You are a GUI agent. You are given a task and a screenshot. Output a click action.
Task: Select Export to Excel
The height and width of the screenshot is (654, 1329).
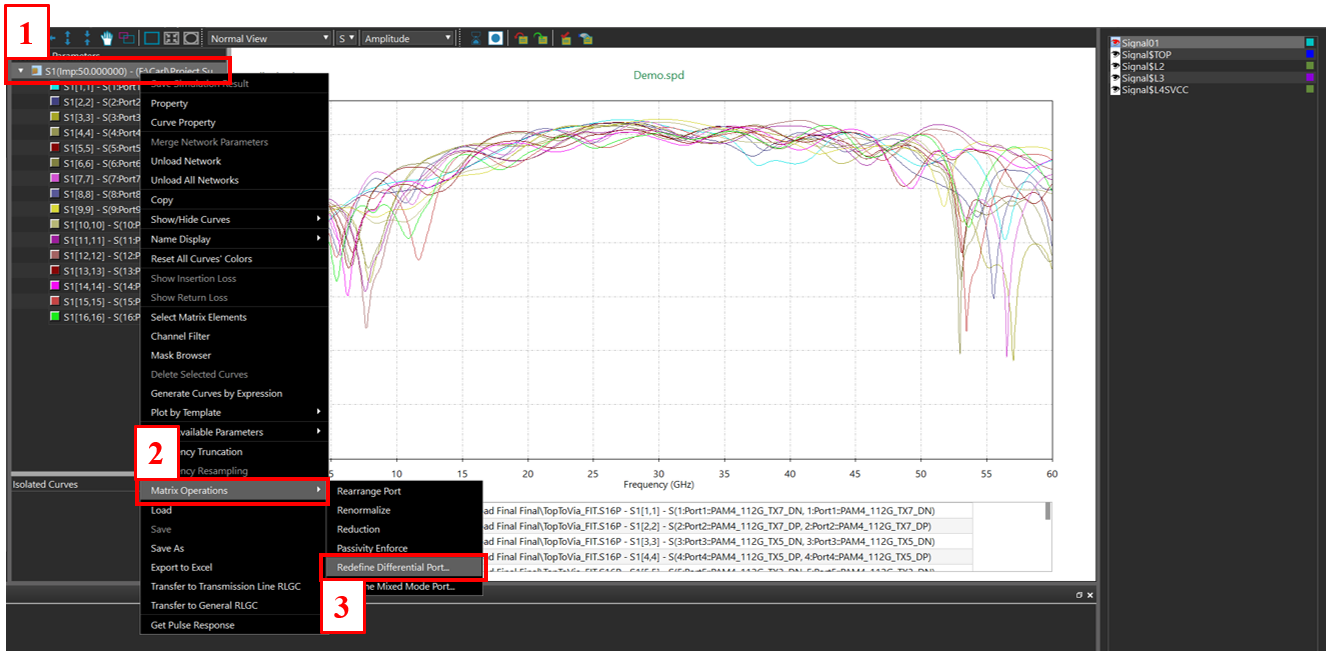[x=234, y=567]
